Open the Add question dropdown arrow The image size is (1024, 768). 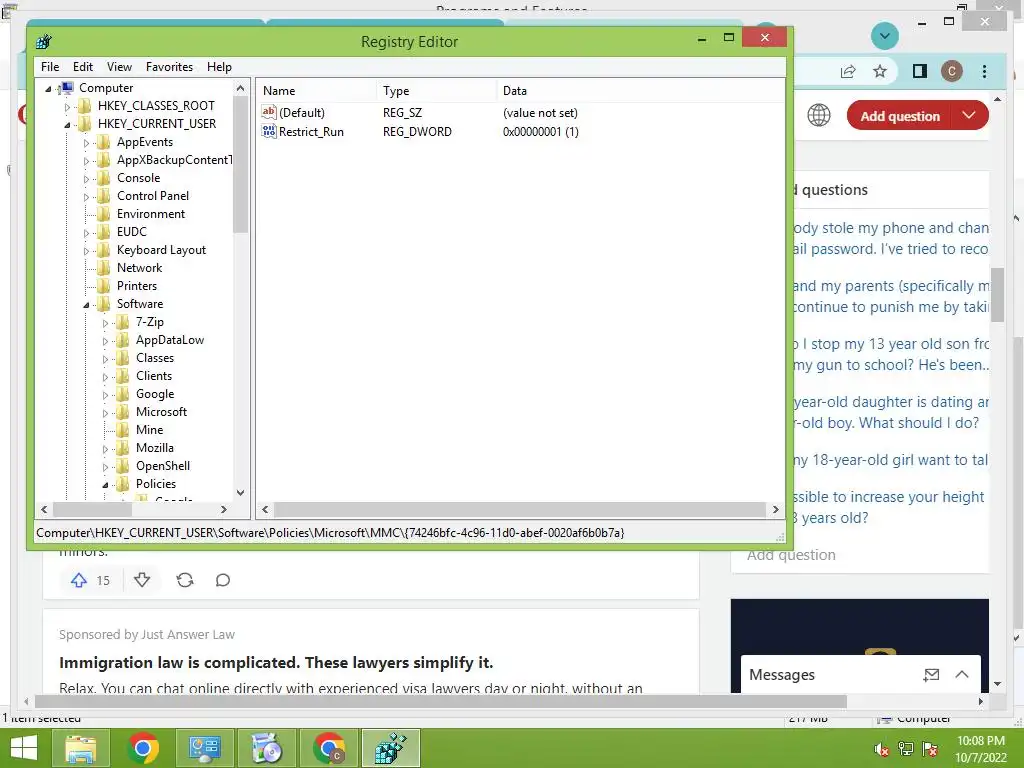pyautogui.click(x=969, y=116)
